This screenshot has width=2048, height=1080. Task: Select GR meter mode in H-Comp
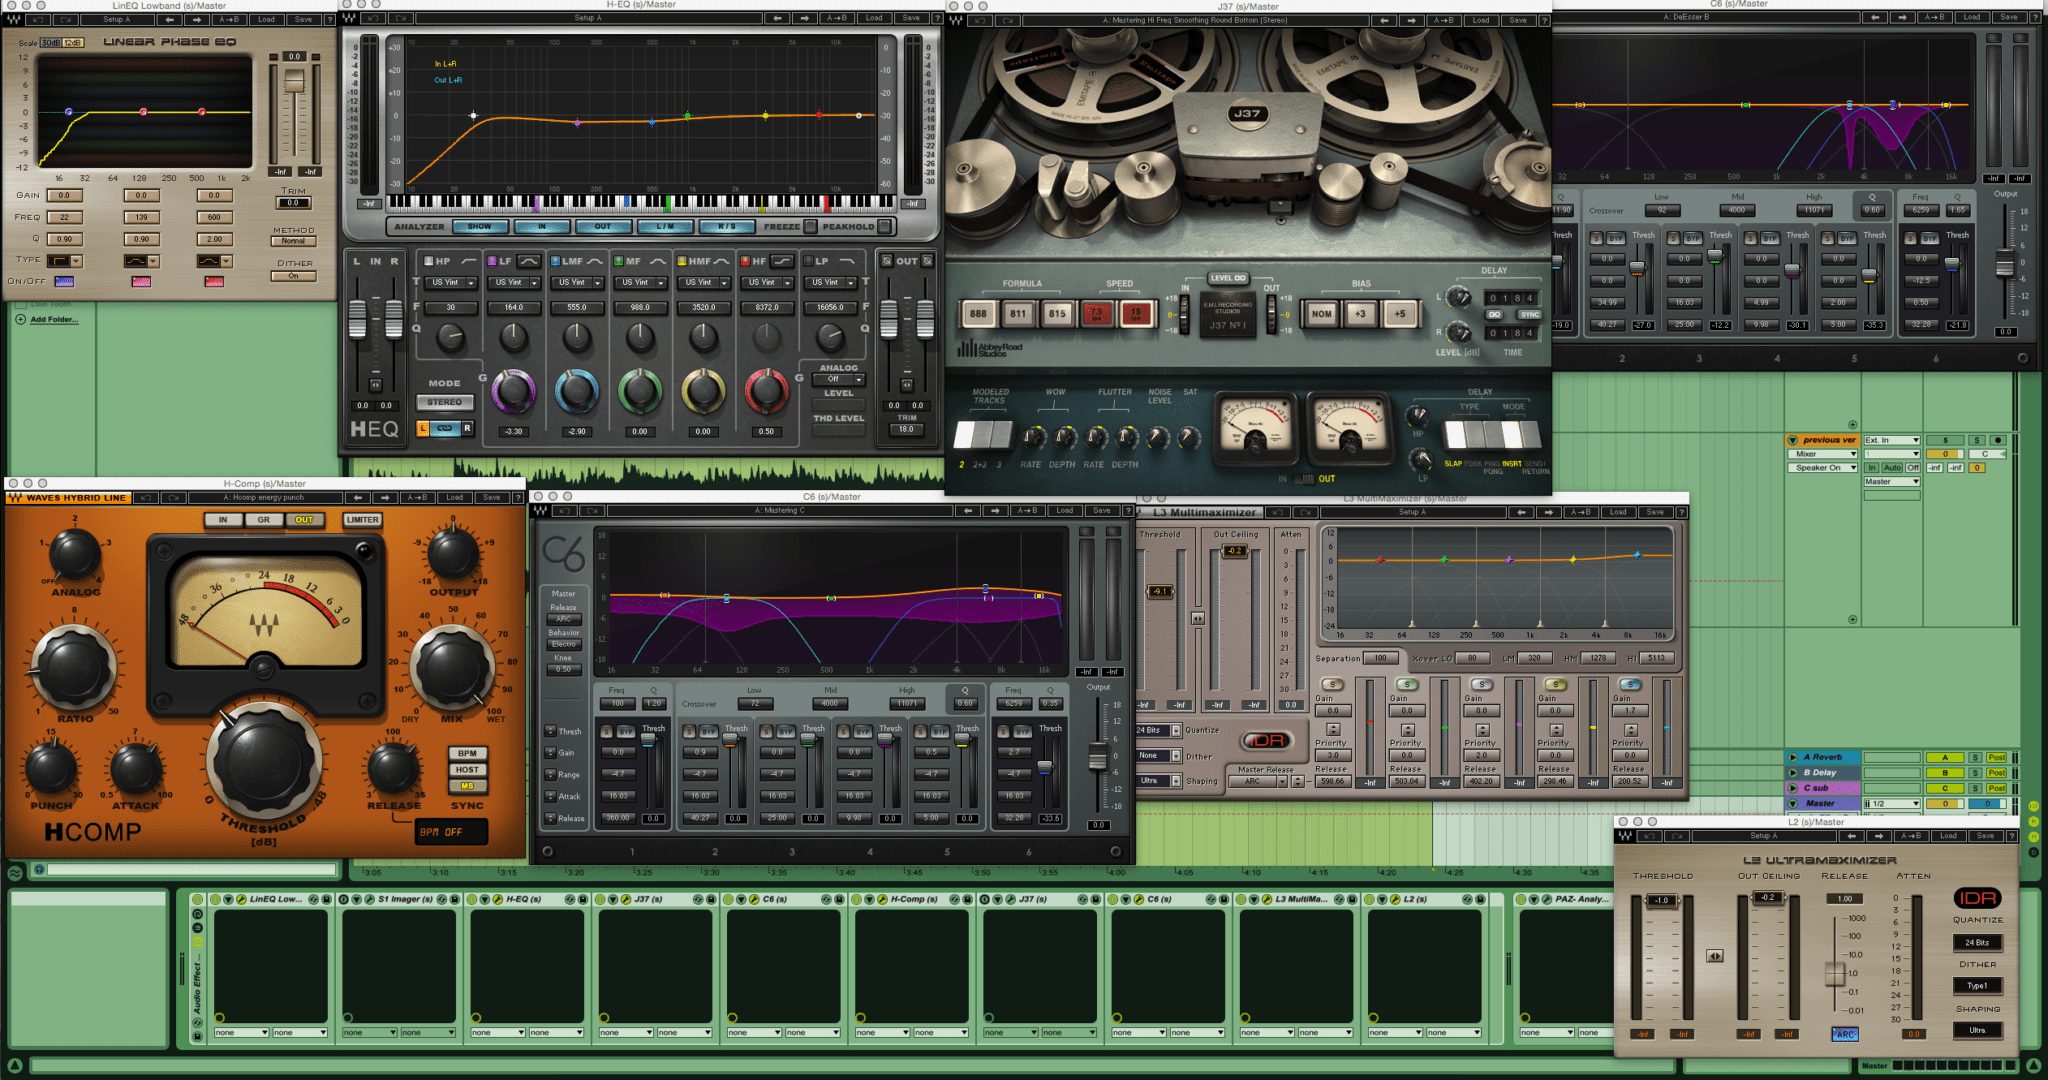tap(263, 520)
